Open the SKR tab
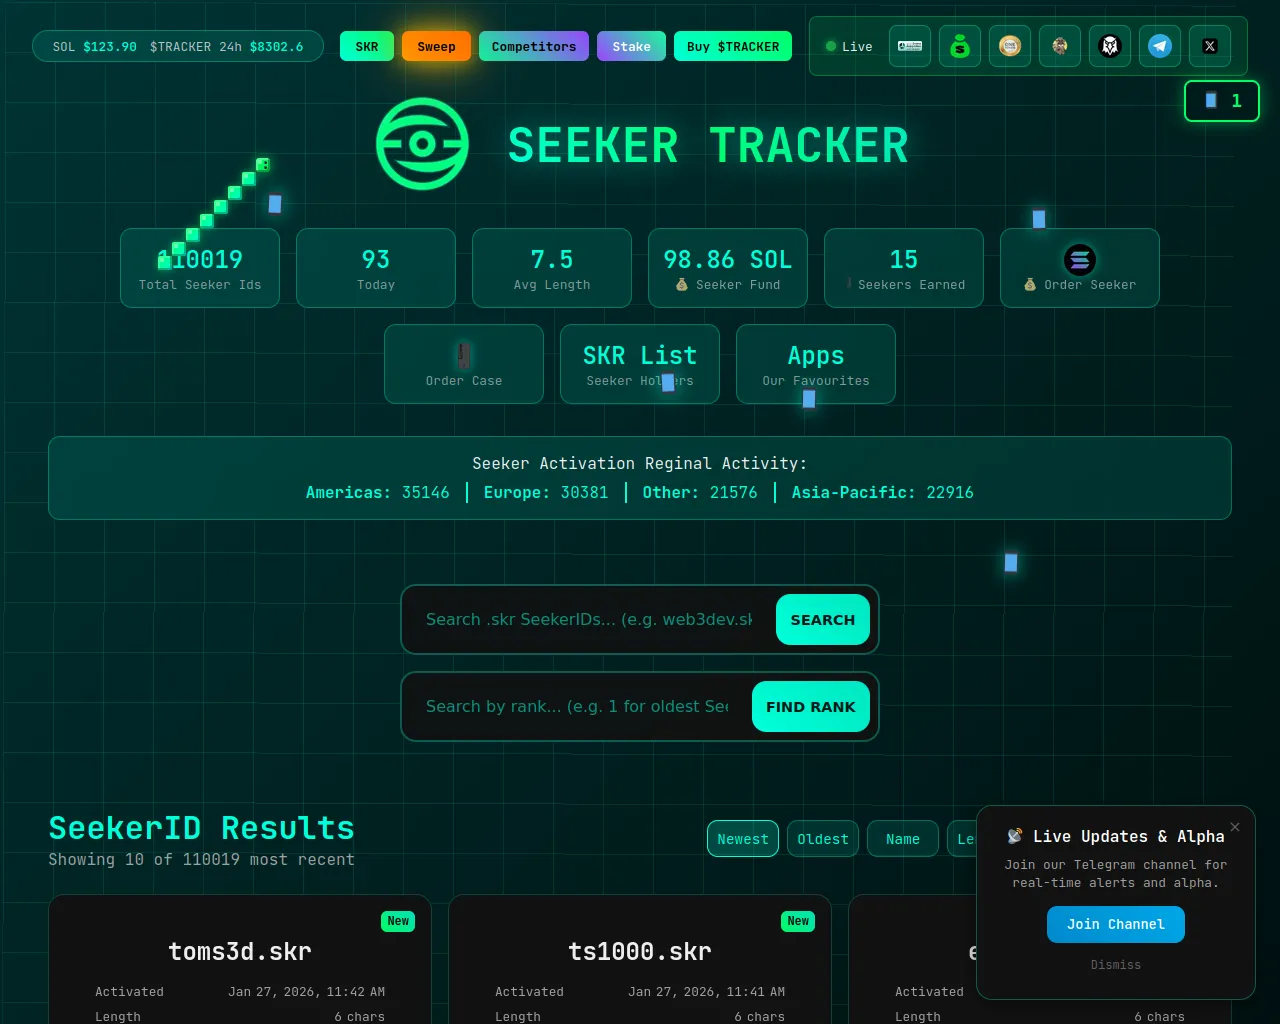The width and height of the screenshot is (1280, 1024). coord(367,46)
